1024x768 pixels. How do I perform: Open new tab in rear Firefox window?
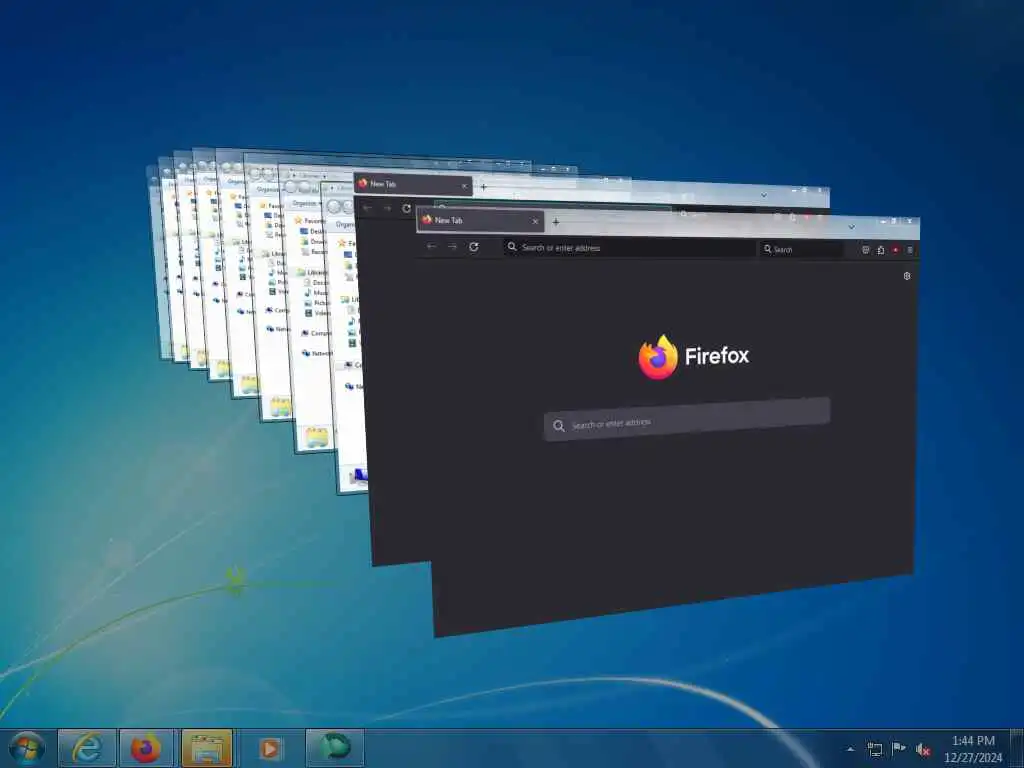484,187
